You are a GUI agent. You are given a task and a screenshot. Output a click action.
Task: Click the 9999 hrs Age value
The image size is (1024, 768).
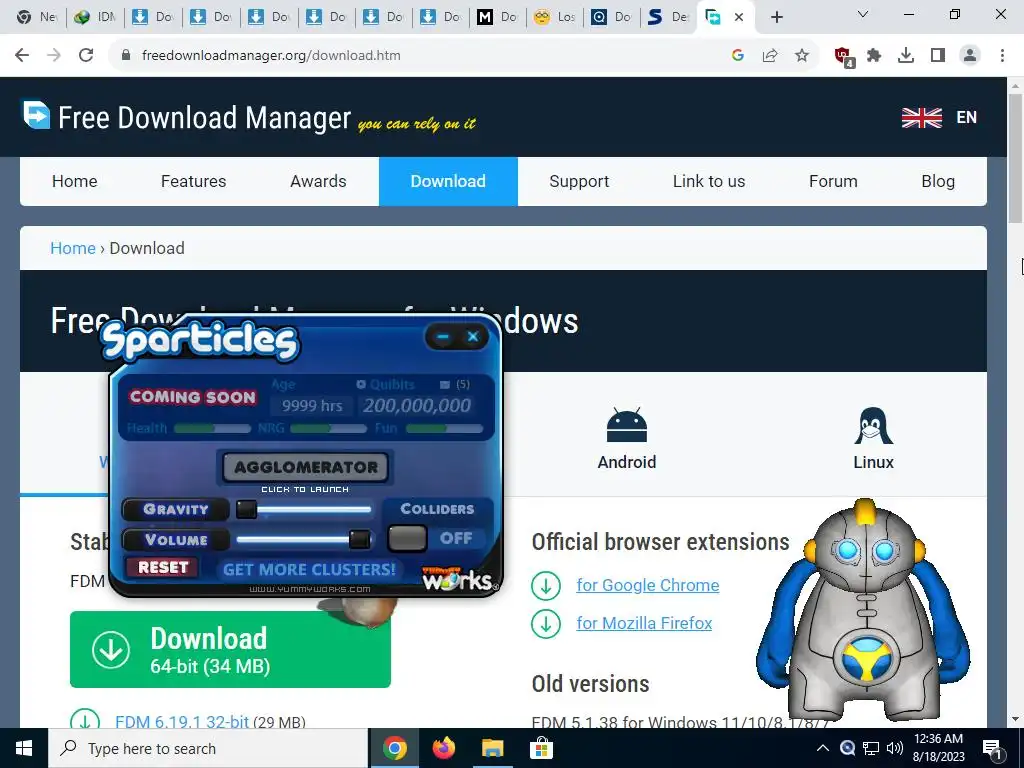click(312, 406)
